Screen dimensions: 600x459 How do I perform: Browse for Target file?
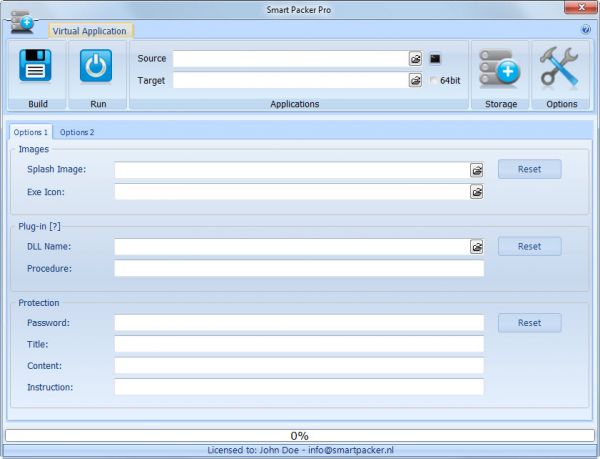[415, 80]
